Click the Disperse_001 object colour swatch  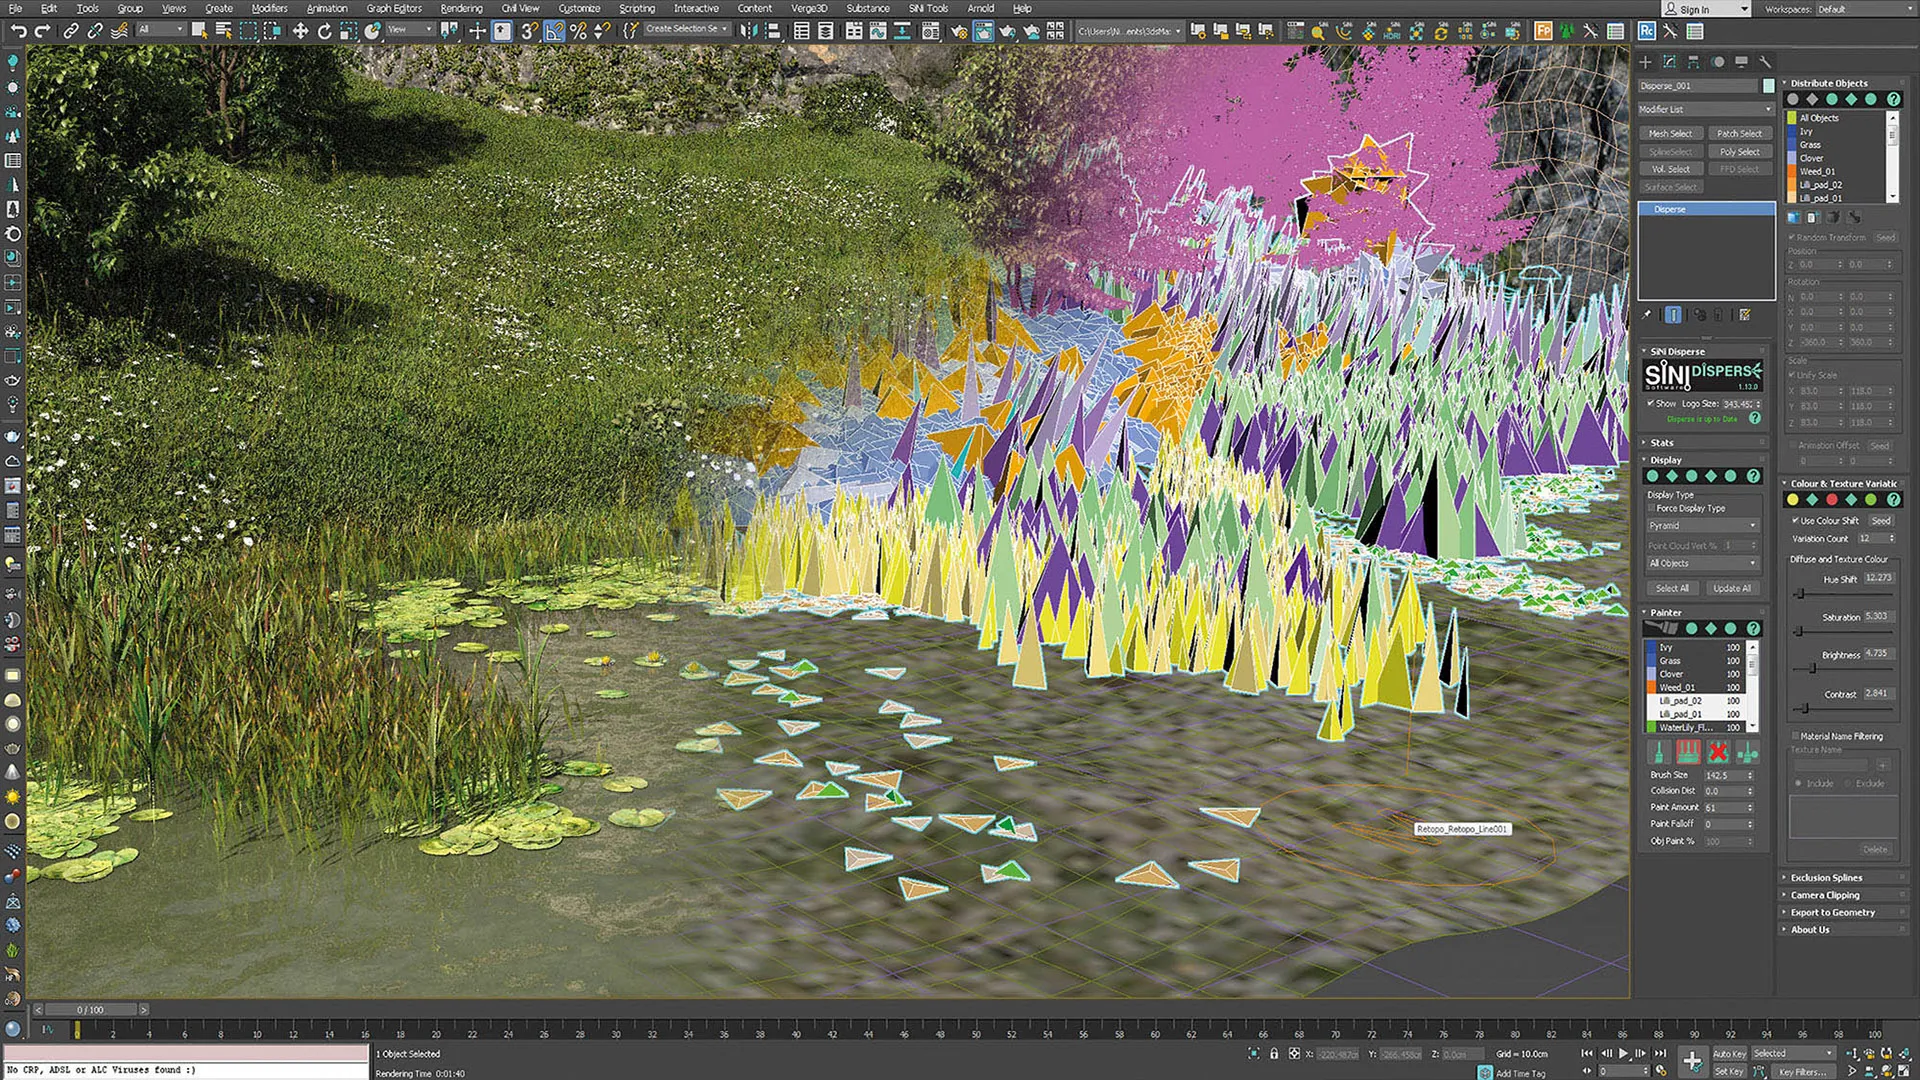[1768, 86]
